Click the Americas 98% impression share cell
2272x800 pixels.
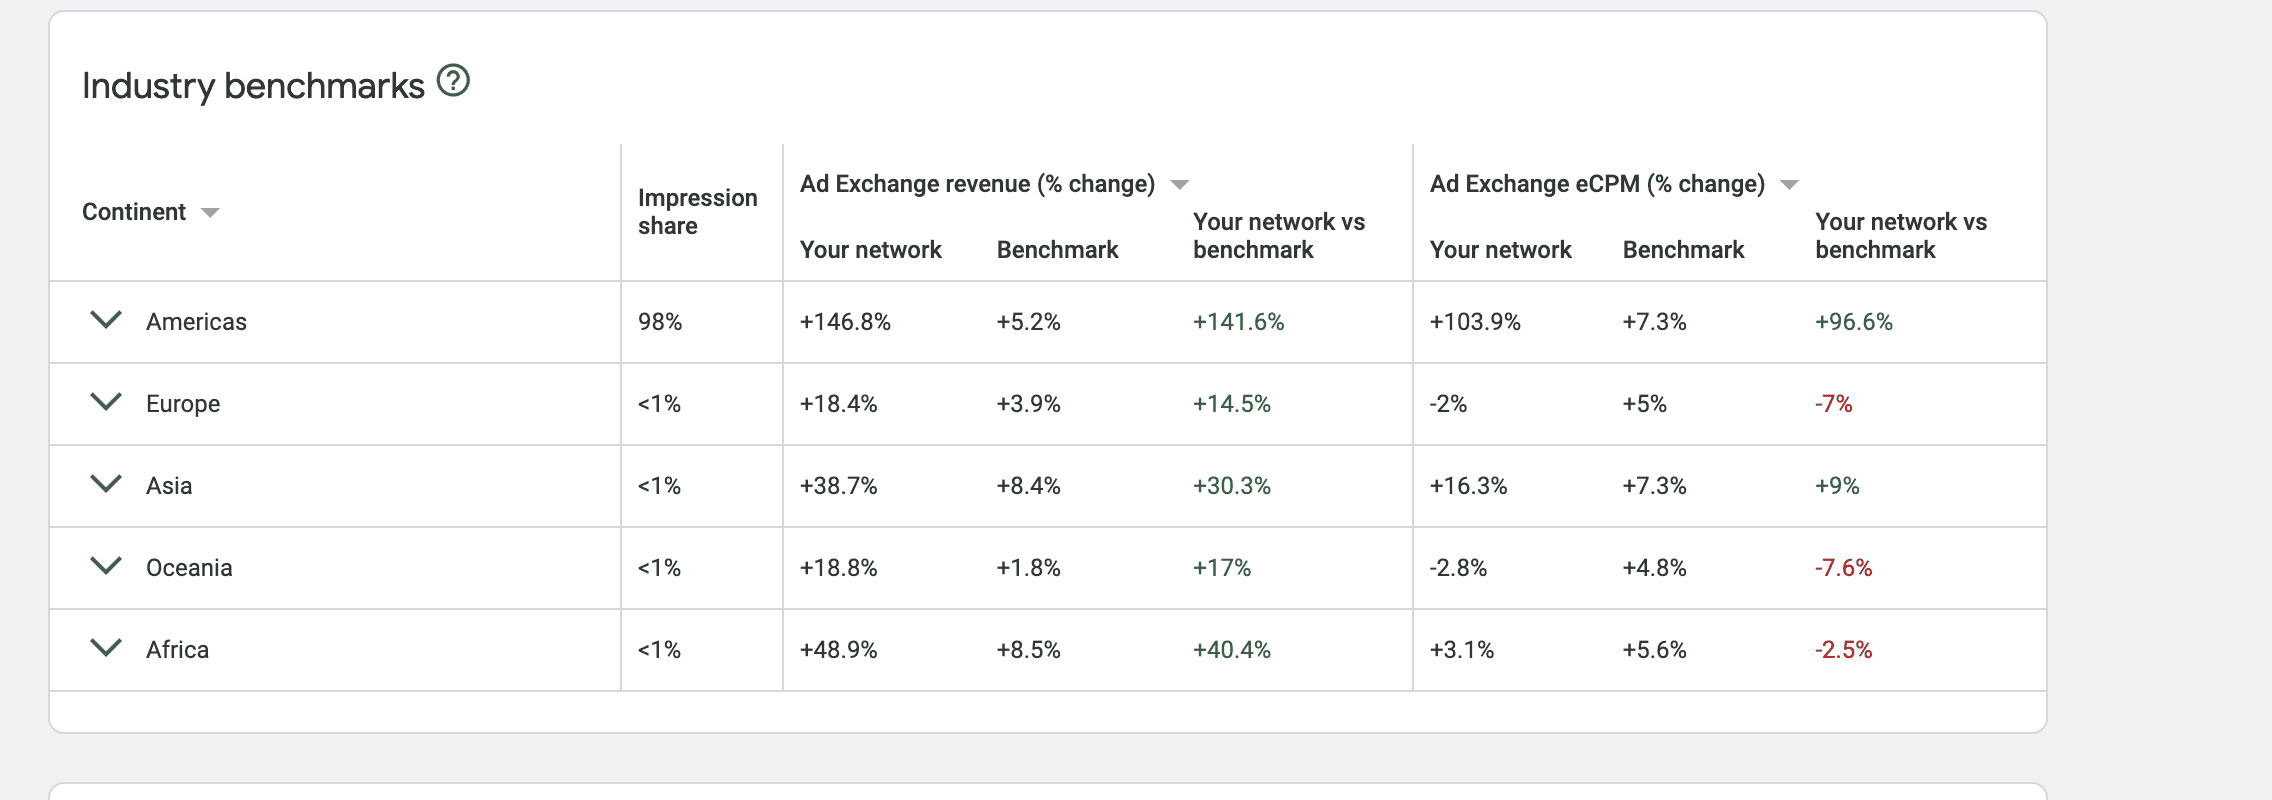(660, 322)
